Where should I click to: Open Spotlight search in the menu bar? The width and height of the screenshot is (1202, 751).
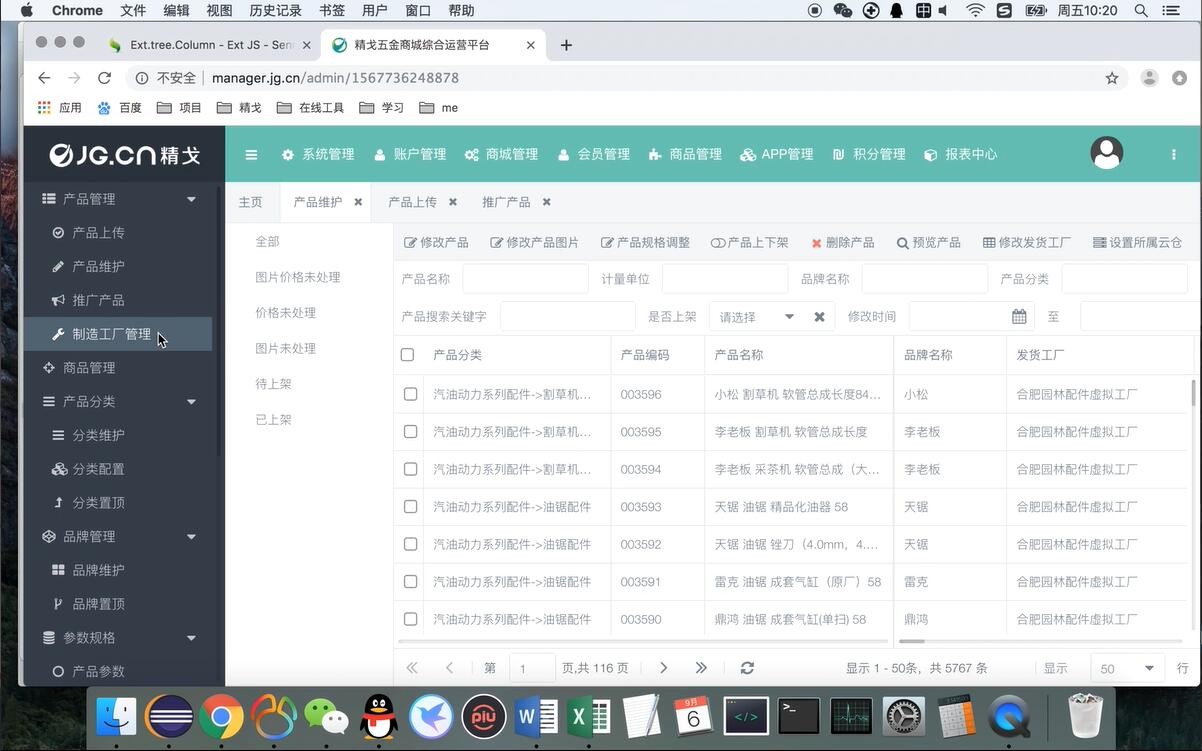1141,10
